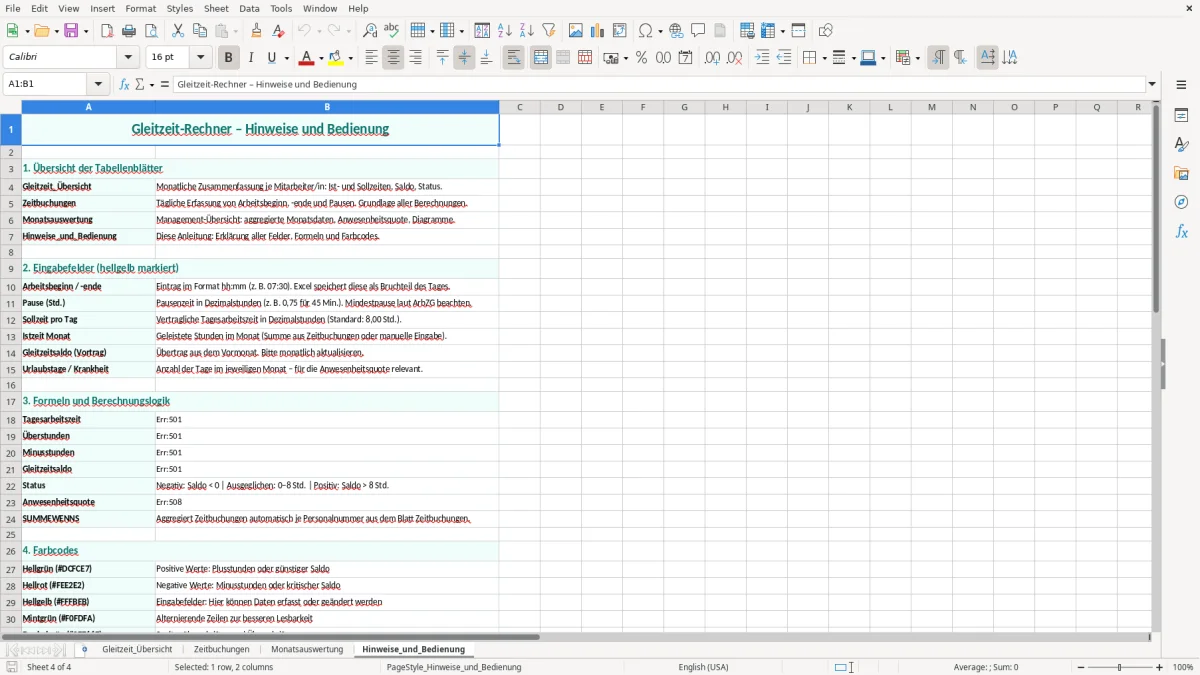Open the Format menu

point(140,8)
